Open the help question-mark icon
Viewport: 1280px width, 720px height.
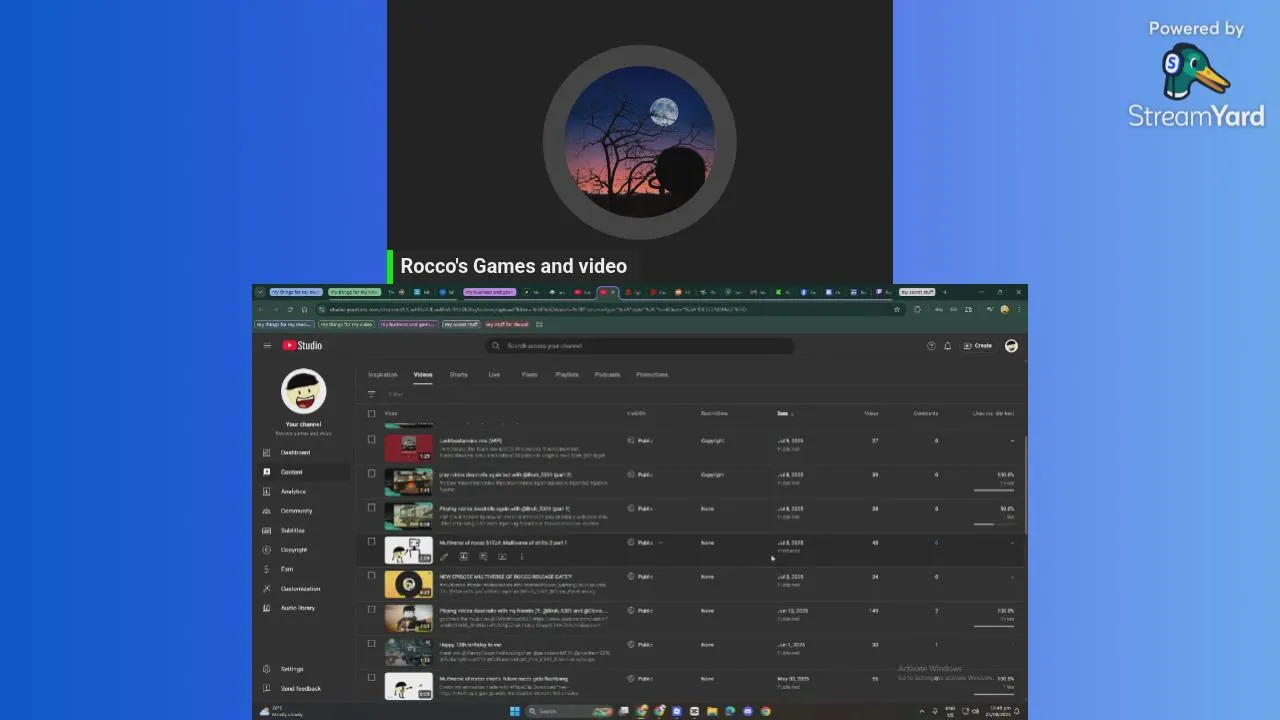pos(931,346)
